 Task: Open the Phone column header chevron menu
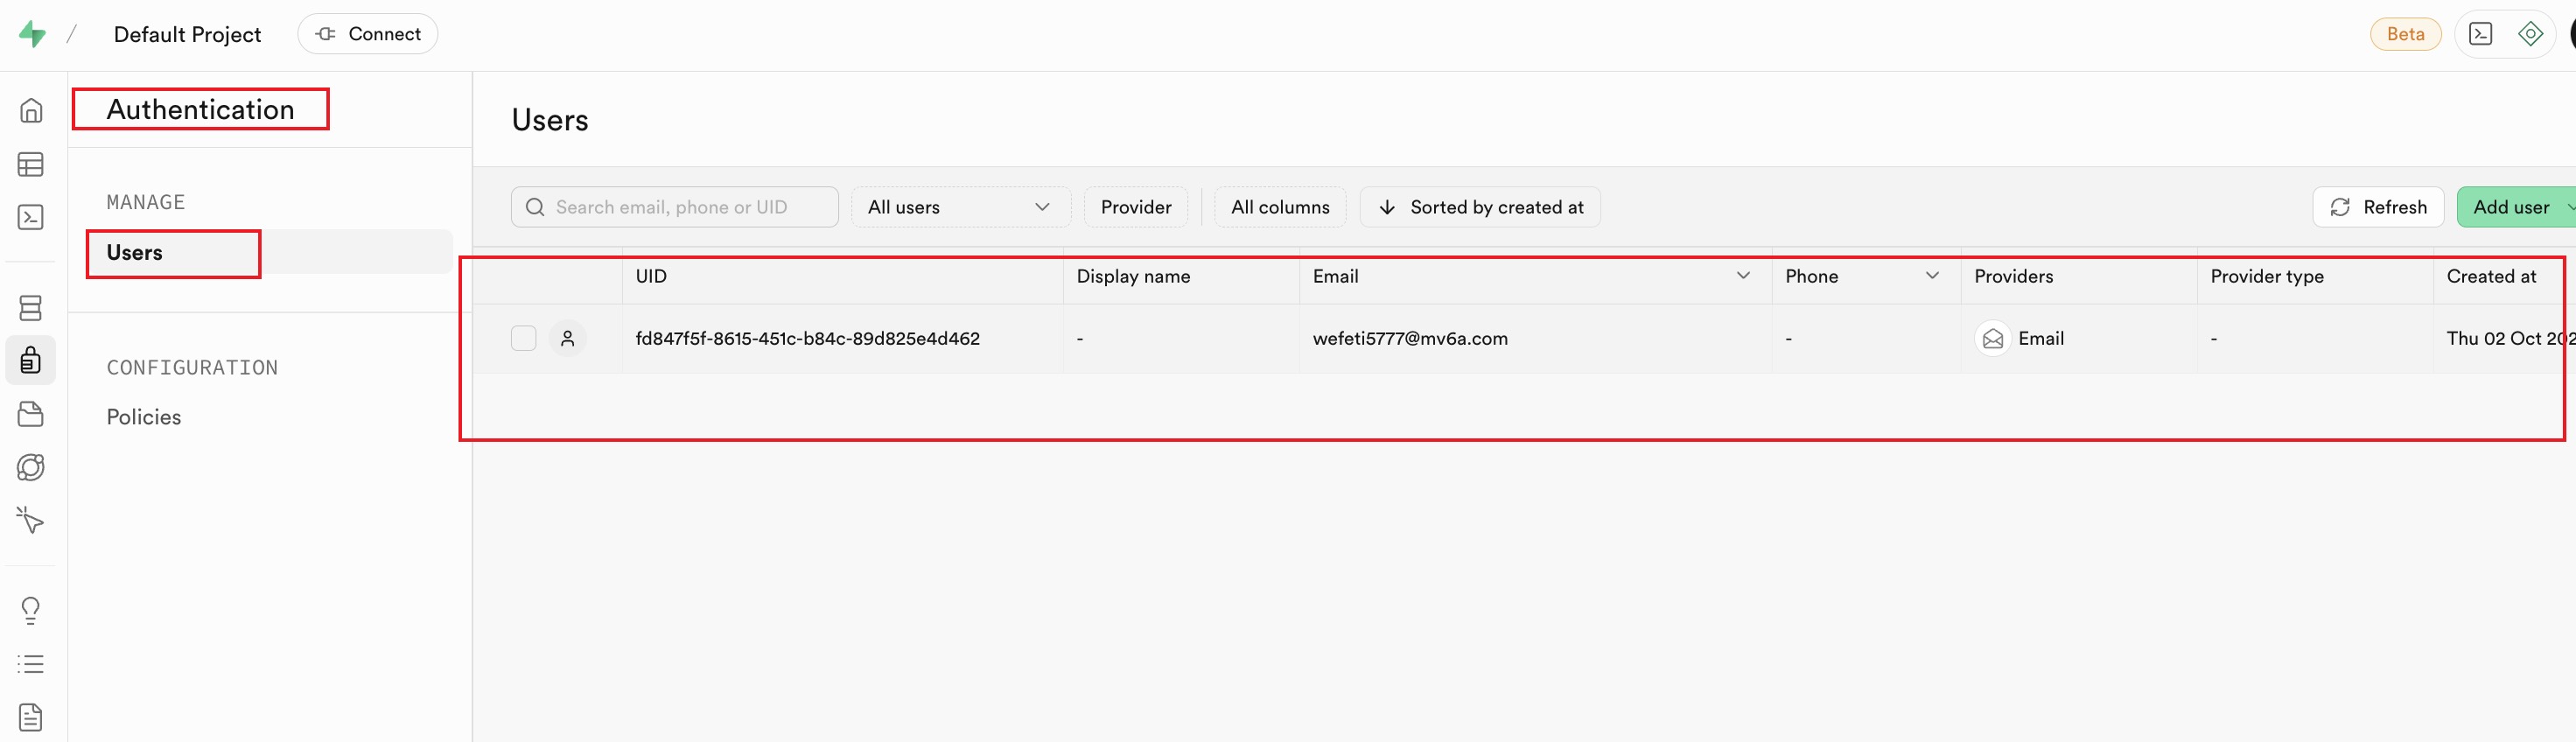coord(1932,276)
